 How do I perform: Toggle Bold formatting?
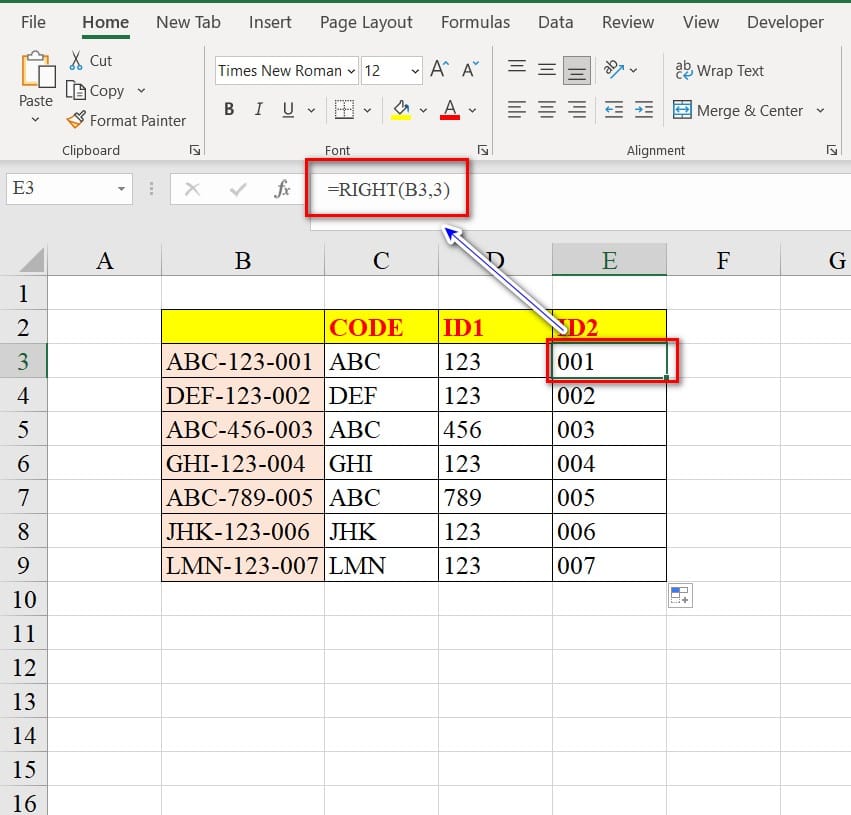pyautogui.click(x=229, y=110)
